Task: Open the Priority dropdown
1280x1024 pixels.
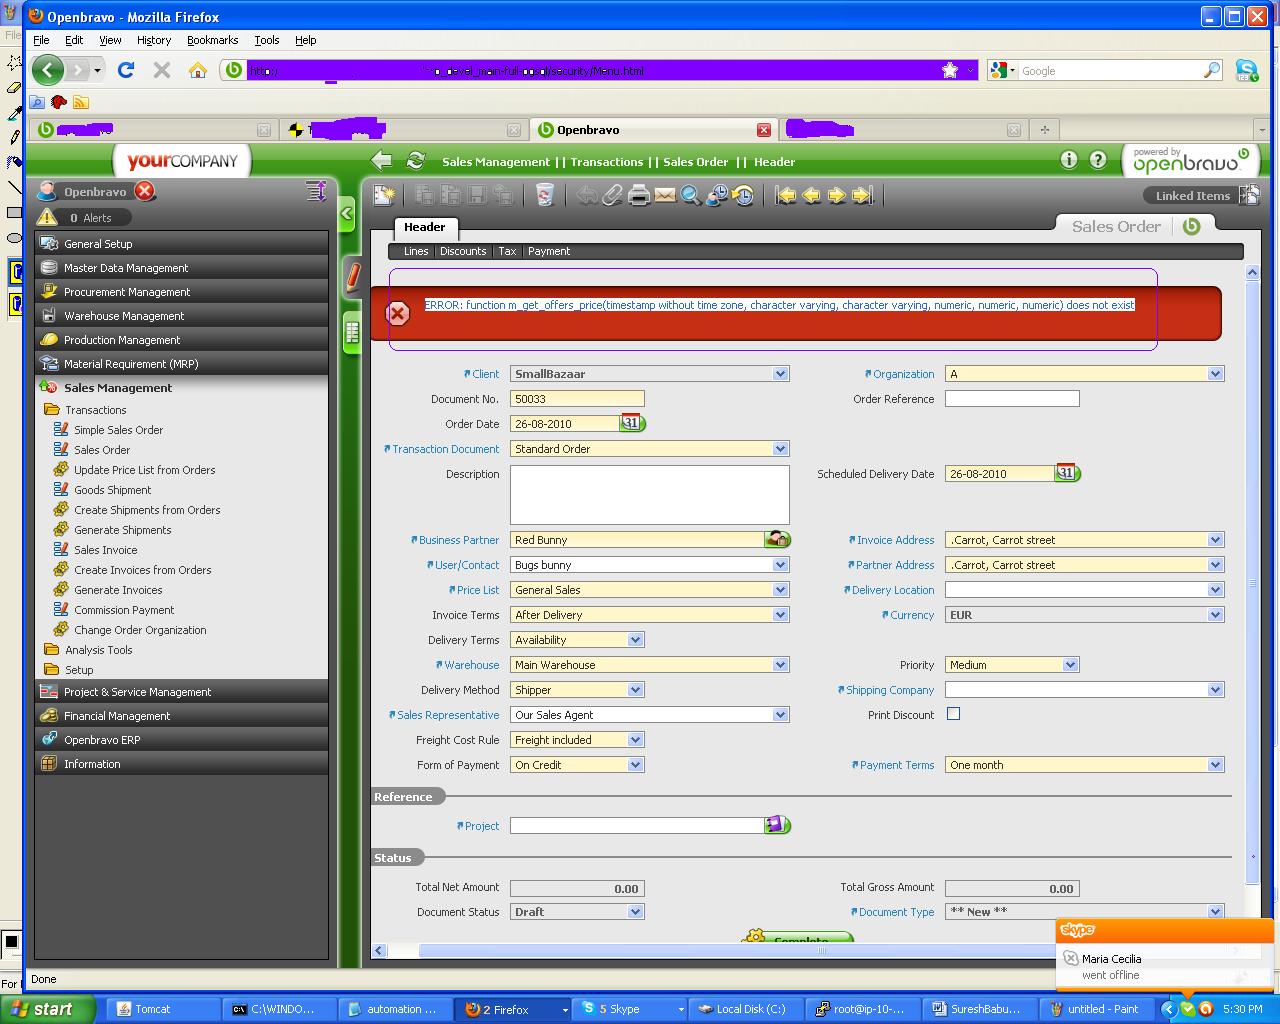Action: point(1070,665)
